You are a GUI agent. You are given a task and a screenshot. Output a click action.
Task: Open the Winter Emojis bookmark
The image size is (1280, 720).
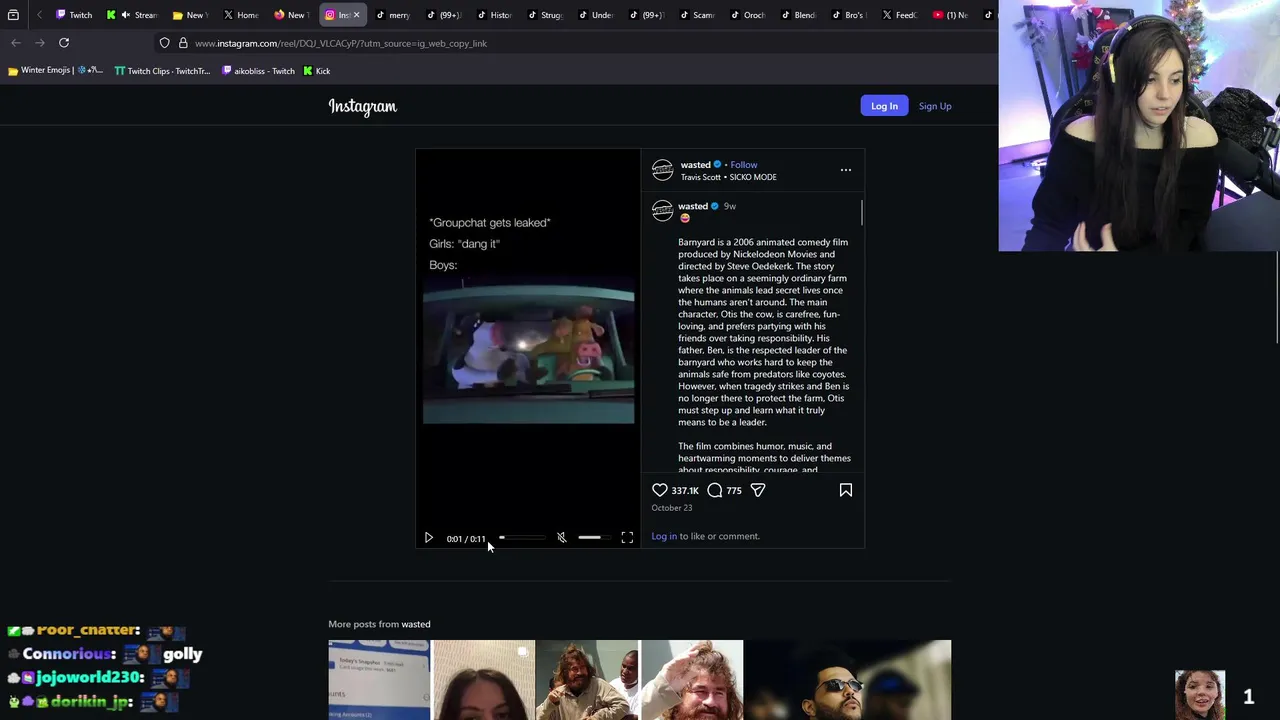coord(55,71)
